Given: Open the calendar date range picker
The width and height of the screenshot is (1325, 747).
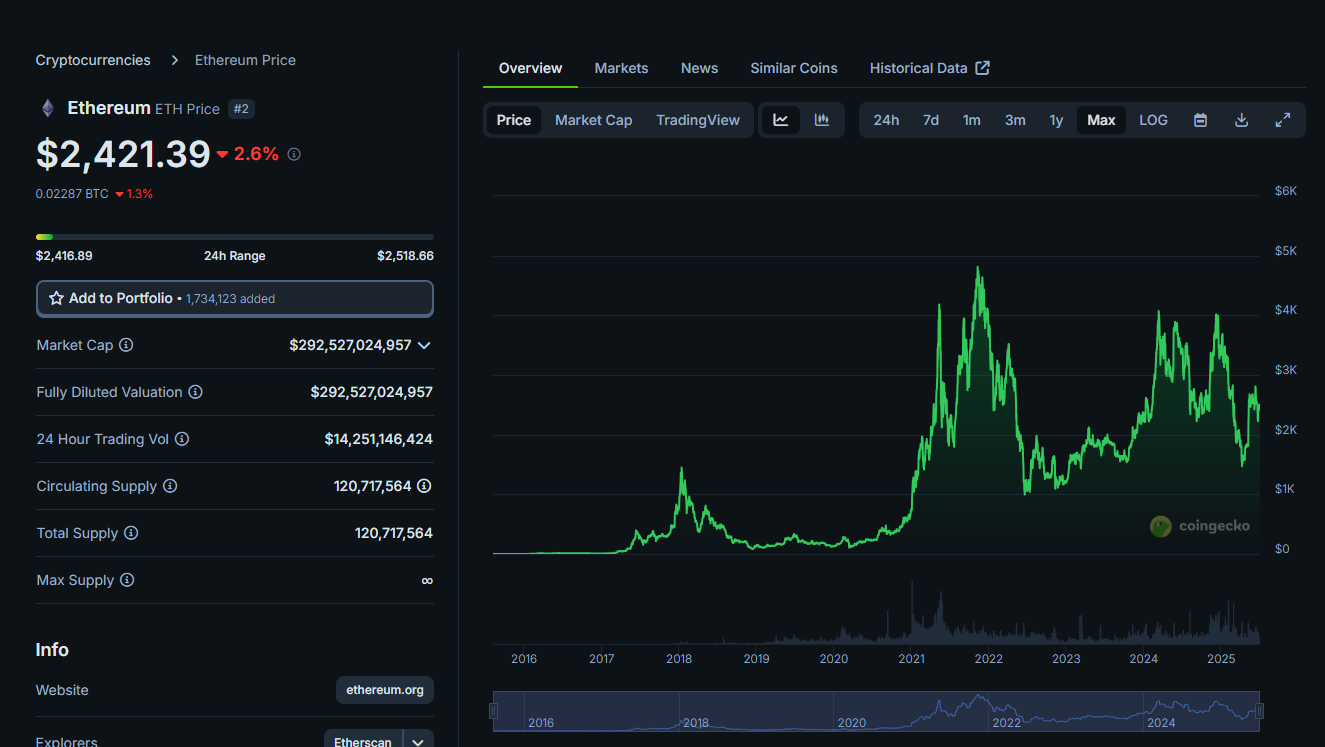Looking at the screenshot, I should (1201, 120).
